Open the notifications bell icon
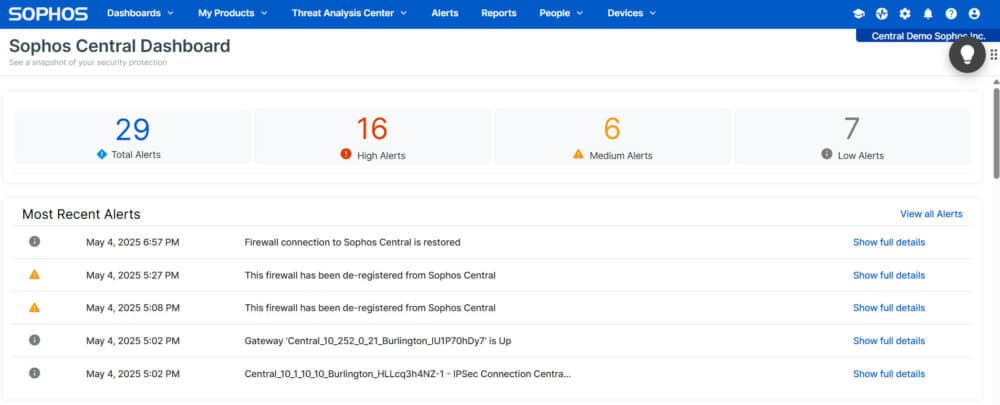The width and height of the screenshot is (1000, 405). tap(928, 13)
